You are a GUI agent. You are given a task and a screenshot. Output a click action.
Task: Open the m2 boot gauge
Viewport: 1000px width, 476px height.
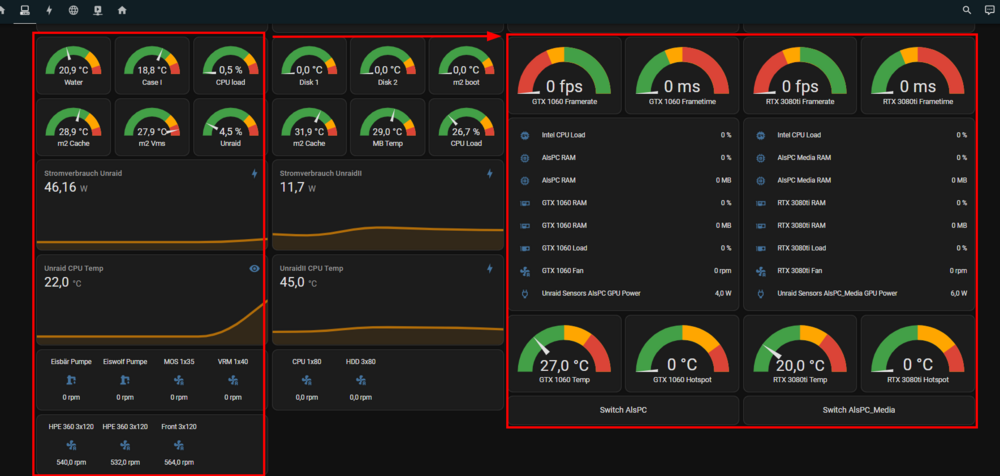click(x=466, y=65)
